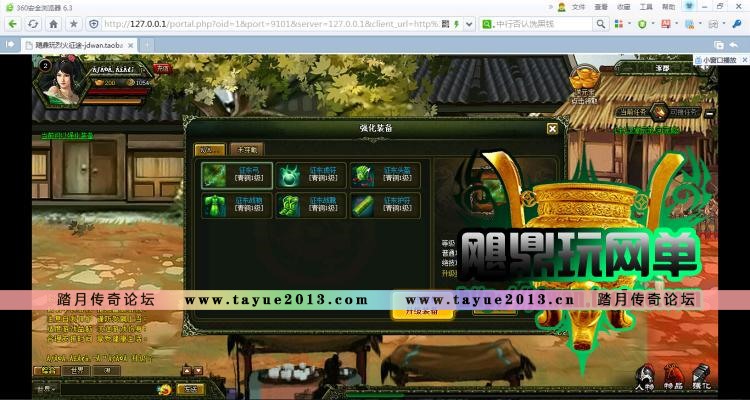The height and width of the screenshot is (400, 750).
Task: Reload the page with the refresh icon
Action: [x=33, y=24]
